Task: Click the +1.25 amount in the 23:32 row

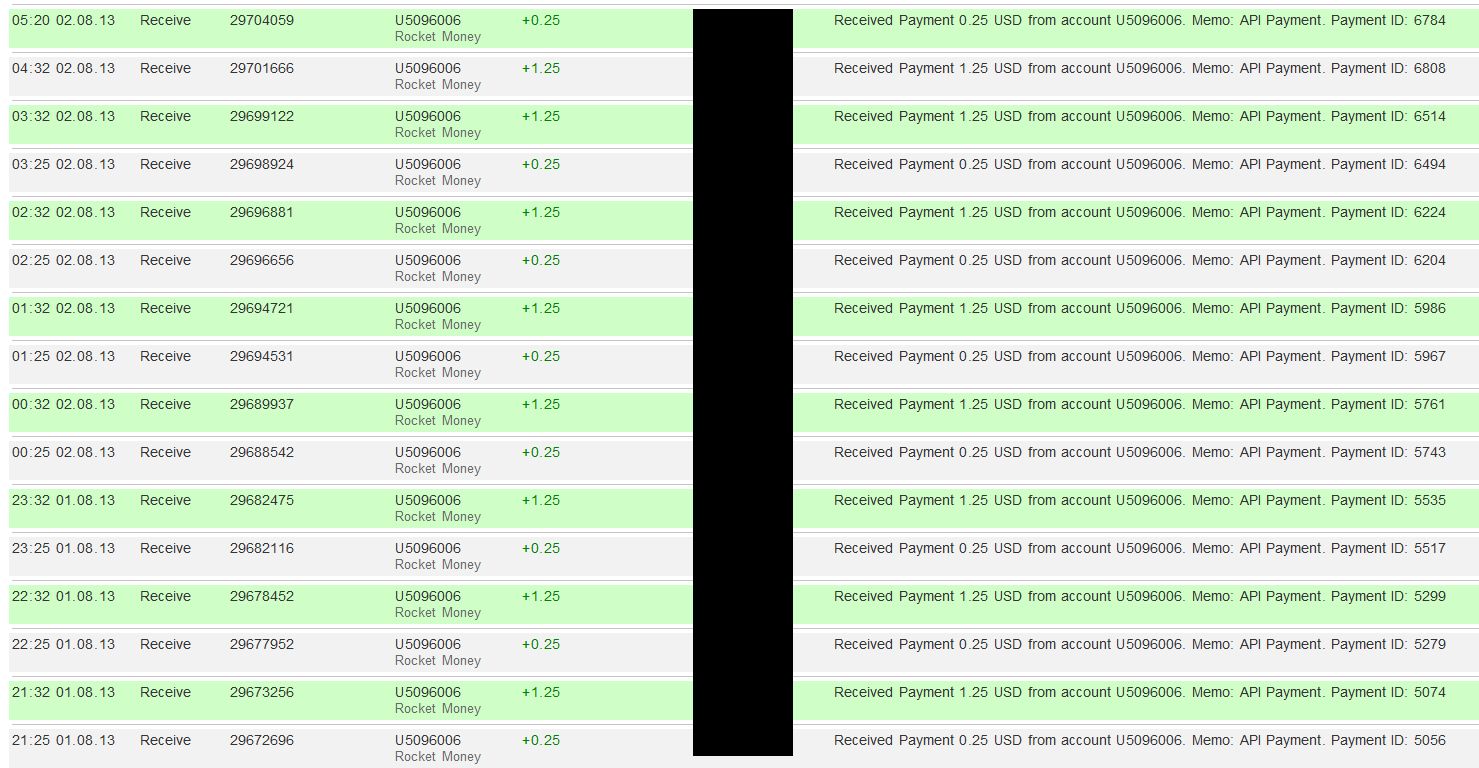Action: [541, 500]
